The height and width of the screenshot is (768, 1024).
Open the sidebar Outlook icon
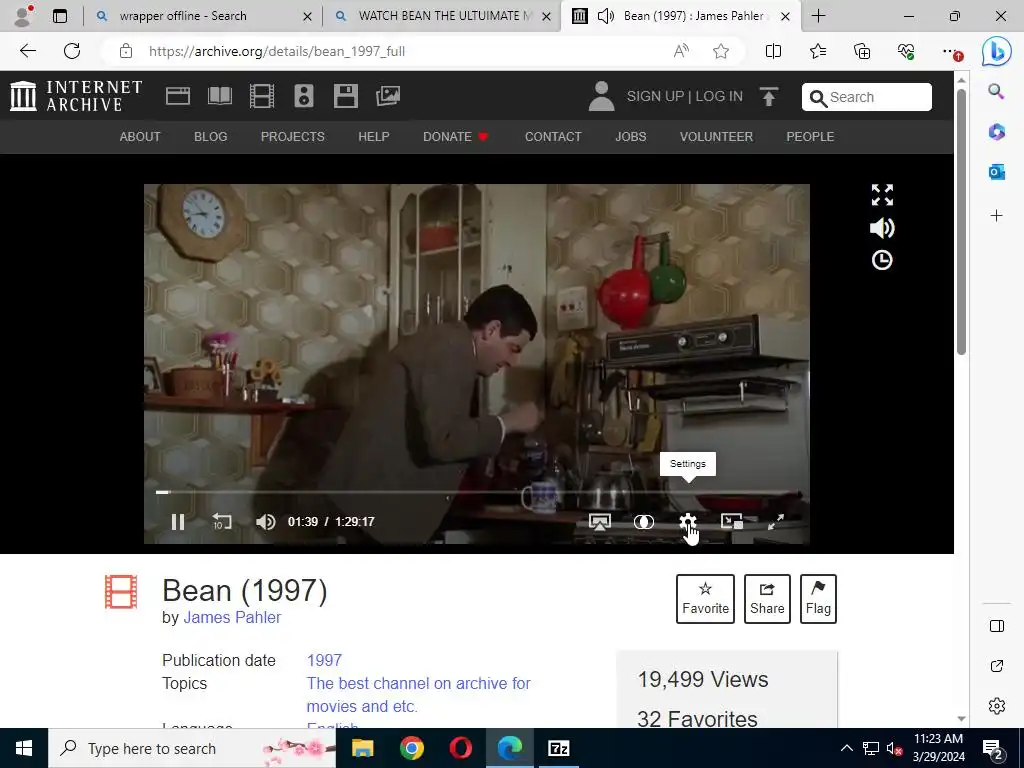[x=997, y=172]
